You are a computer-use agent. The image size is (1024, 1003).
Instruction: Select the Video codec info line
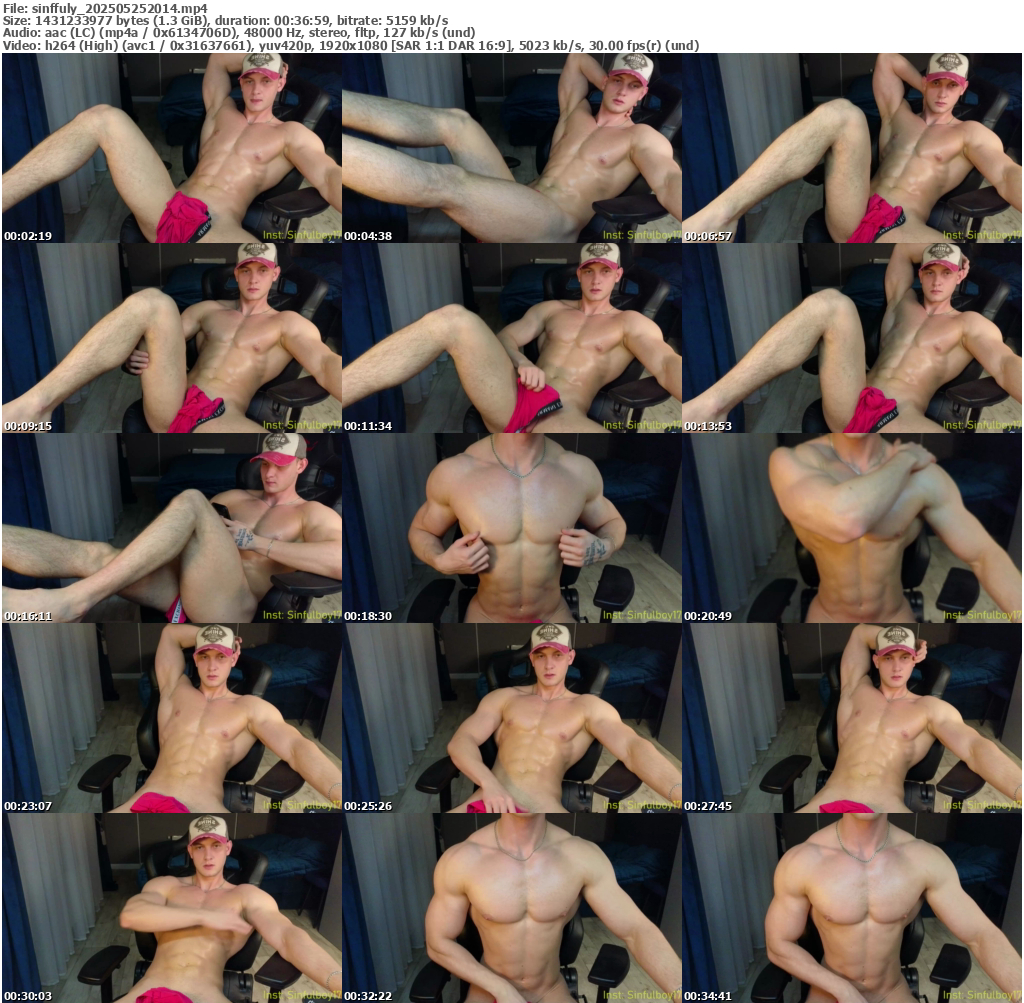pyautogui.click(x=350, y=45)
